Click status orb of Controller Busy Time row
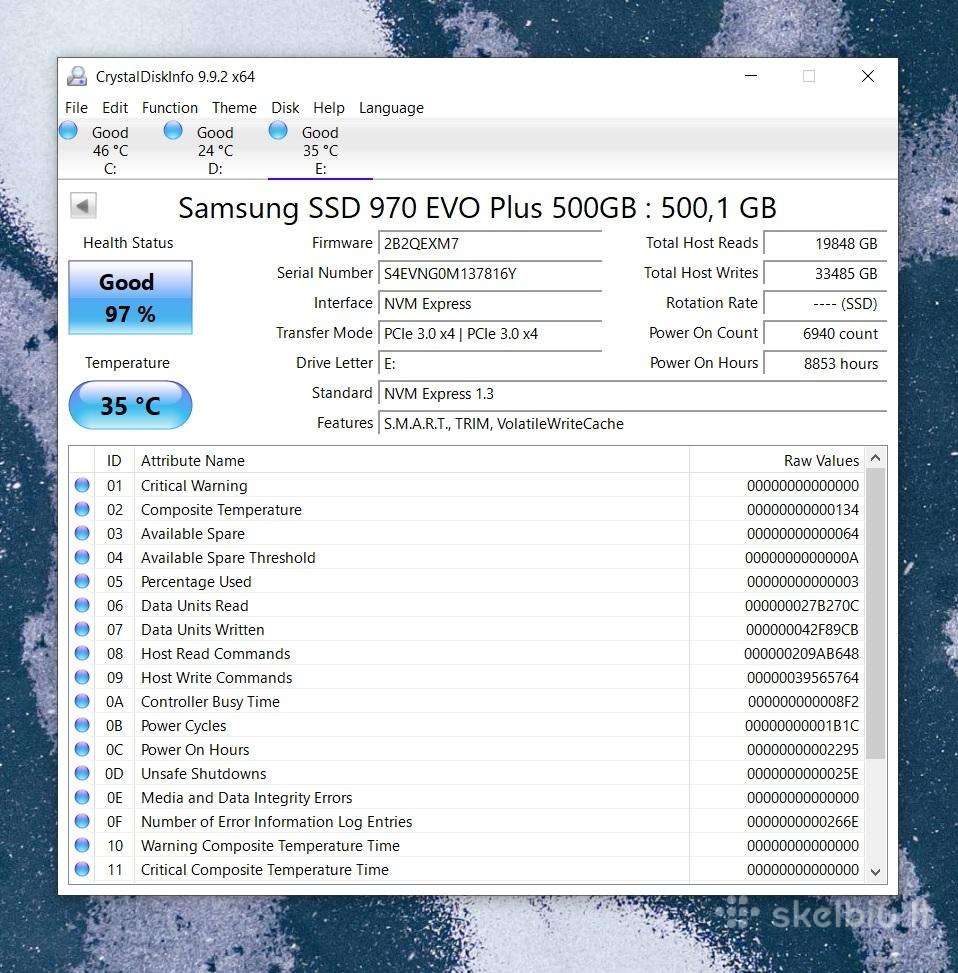958x973 pixels. pos(82,701)
